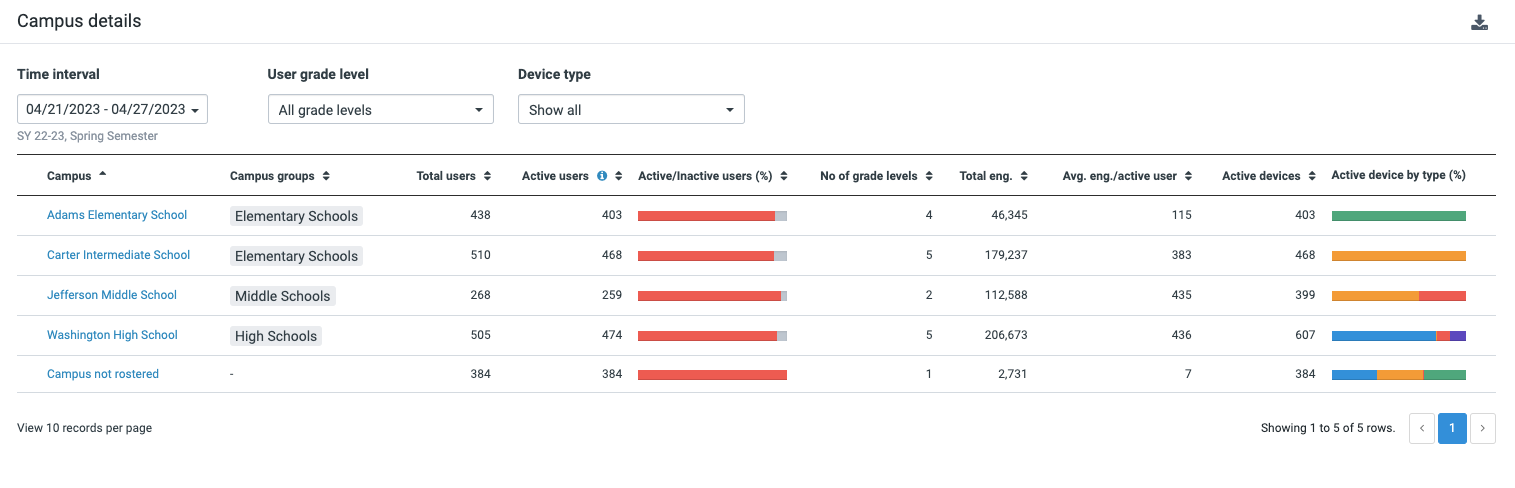Sort by Avg. eng./active user column

tap(1127, 175)
